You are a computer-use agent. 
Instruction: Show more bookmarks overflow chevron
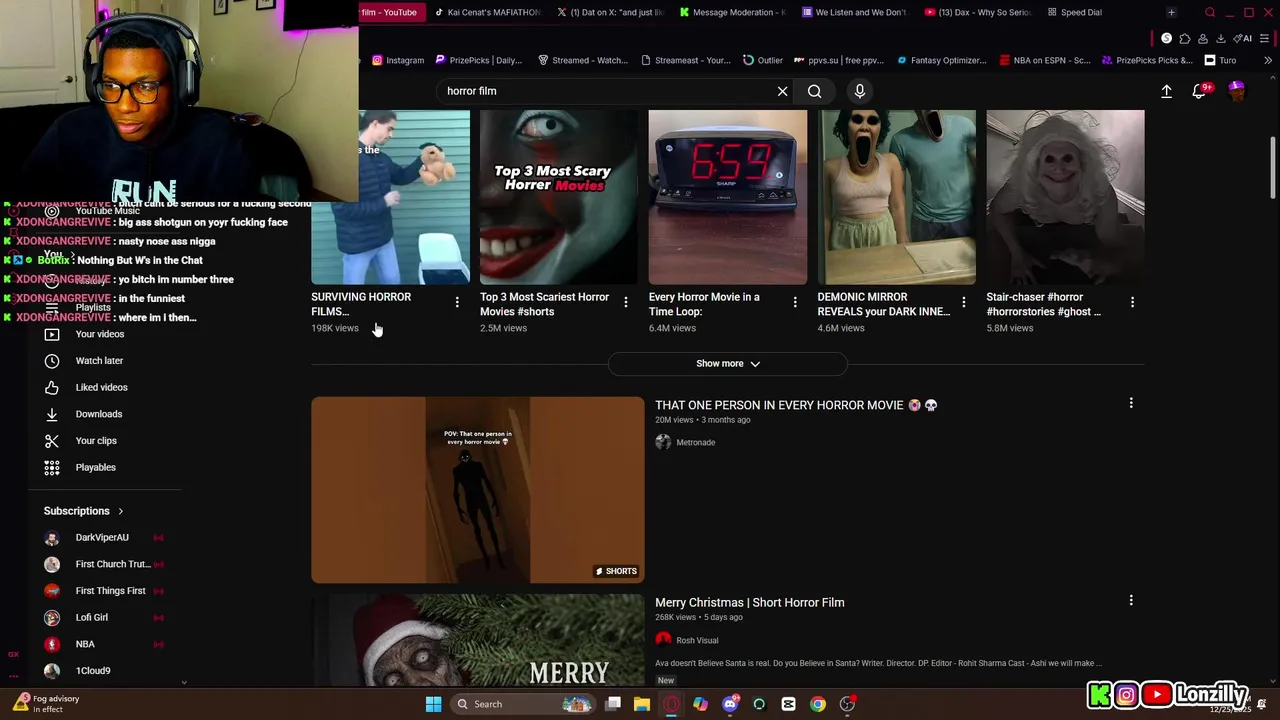1268,60
